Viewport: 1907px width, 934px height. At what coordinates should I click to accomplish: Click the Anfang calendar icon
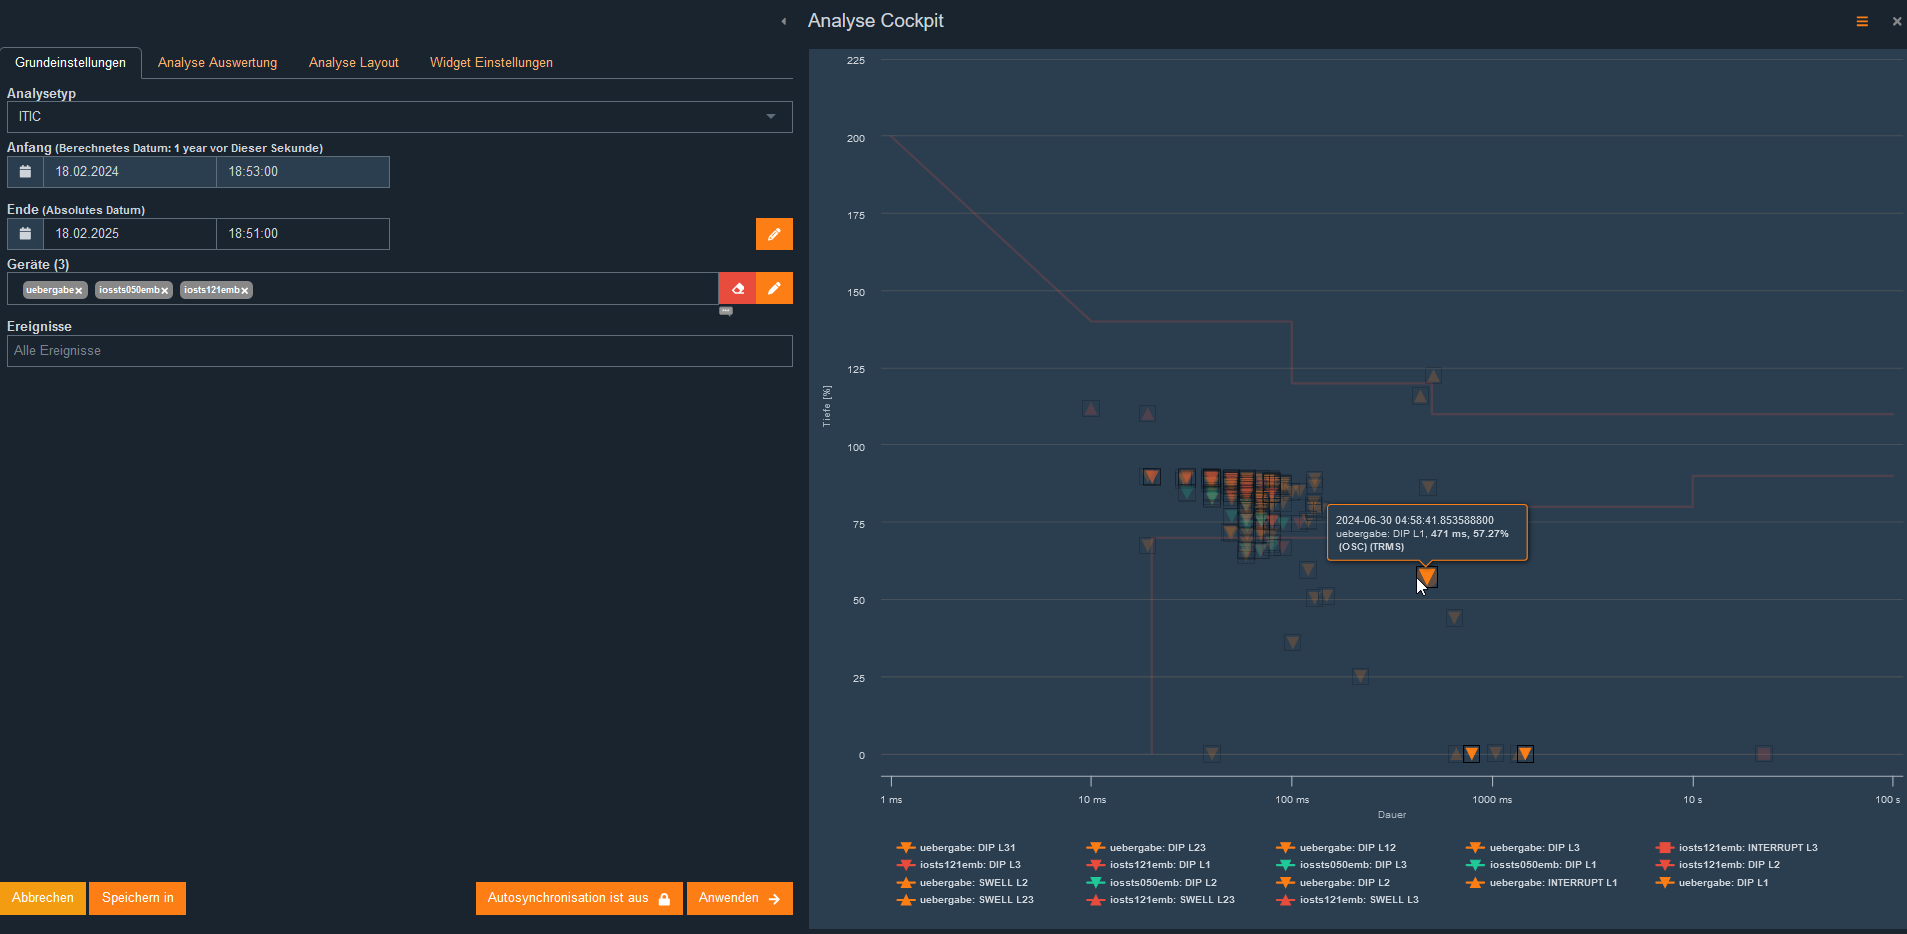click(x=25, y=172)
